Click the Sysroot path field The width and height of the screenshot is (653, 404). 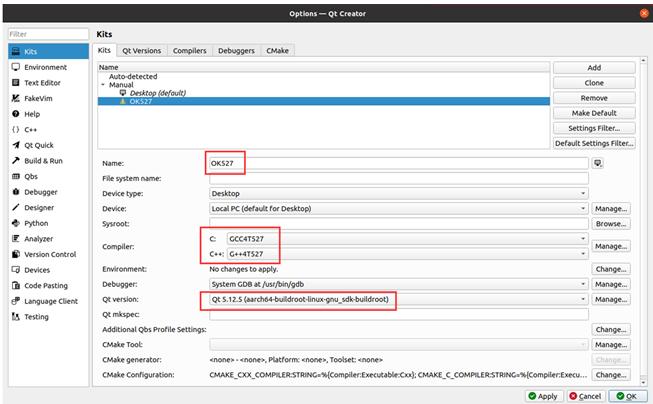click(x=399, y=224)
